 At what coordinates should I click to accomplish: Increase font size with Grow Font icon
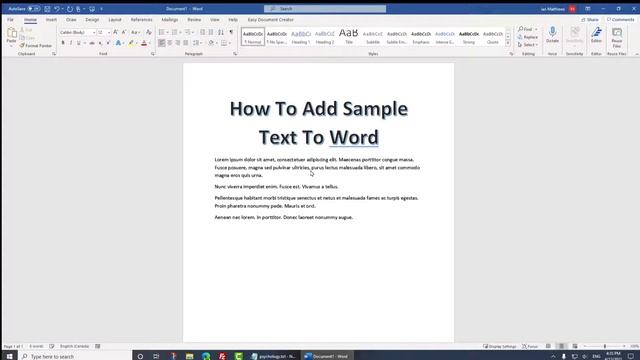coord(116,32)
